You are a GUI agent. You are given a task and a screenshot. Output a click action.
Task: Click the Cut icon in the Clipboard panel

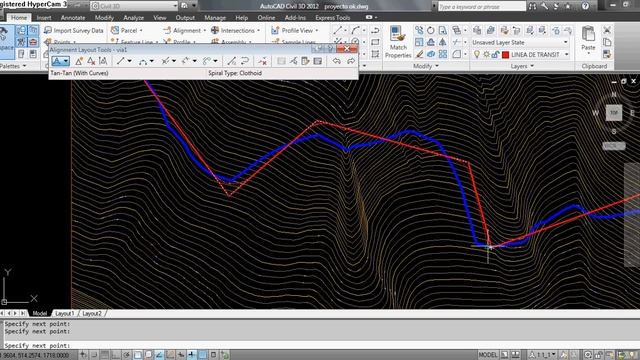[607, 30]
